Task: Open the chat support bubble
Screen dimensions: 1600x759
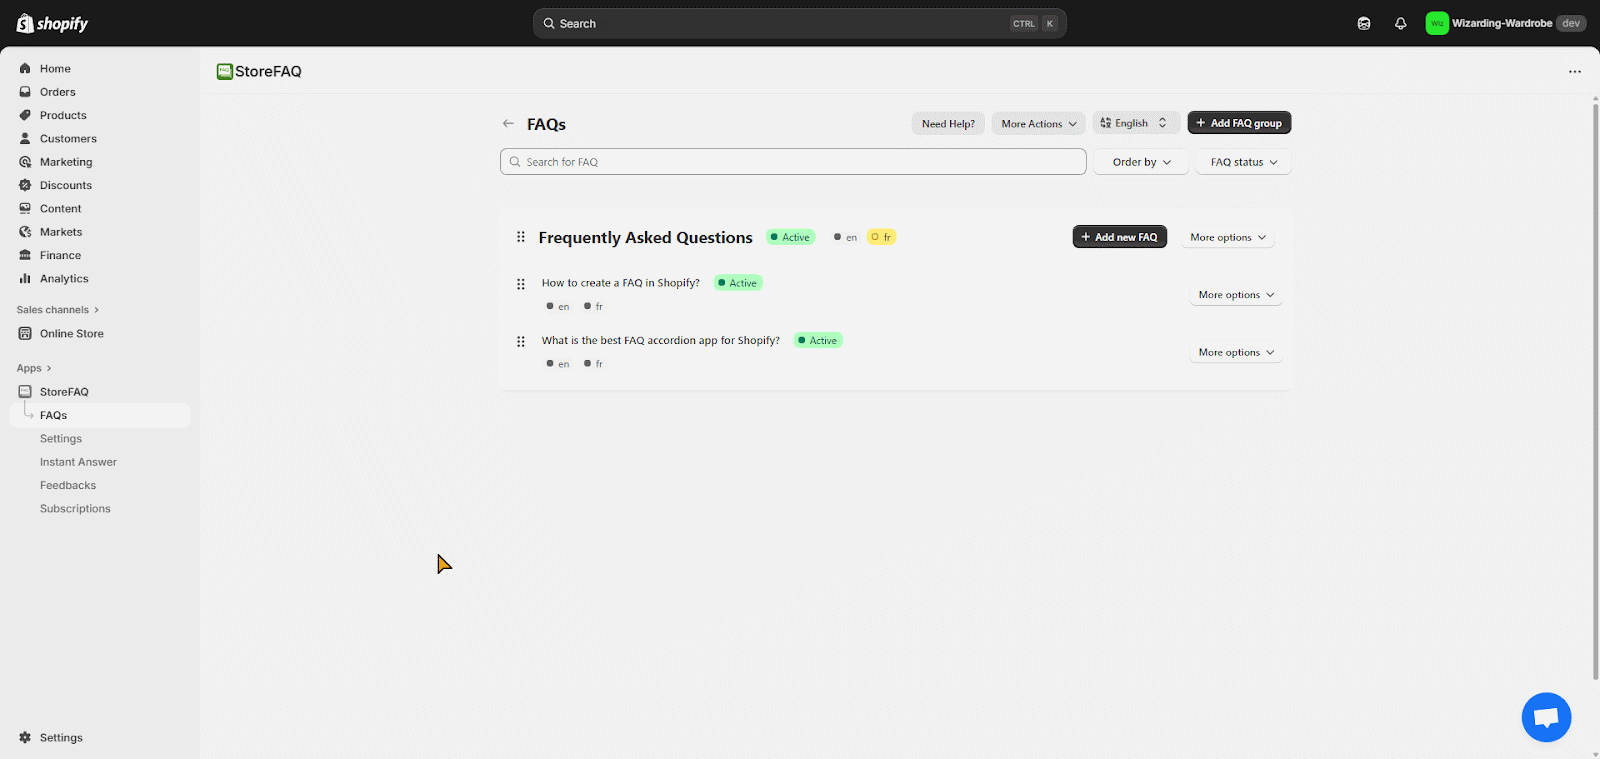Action: coord(1546,717)
